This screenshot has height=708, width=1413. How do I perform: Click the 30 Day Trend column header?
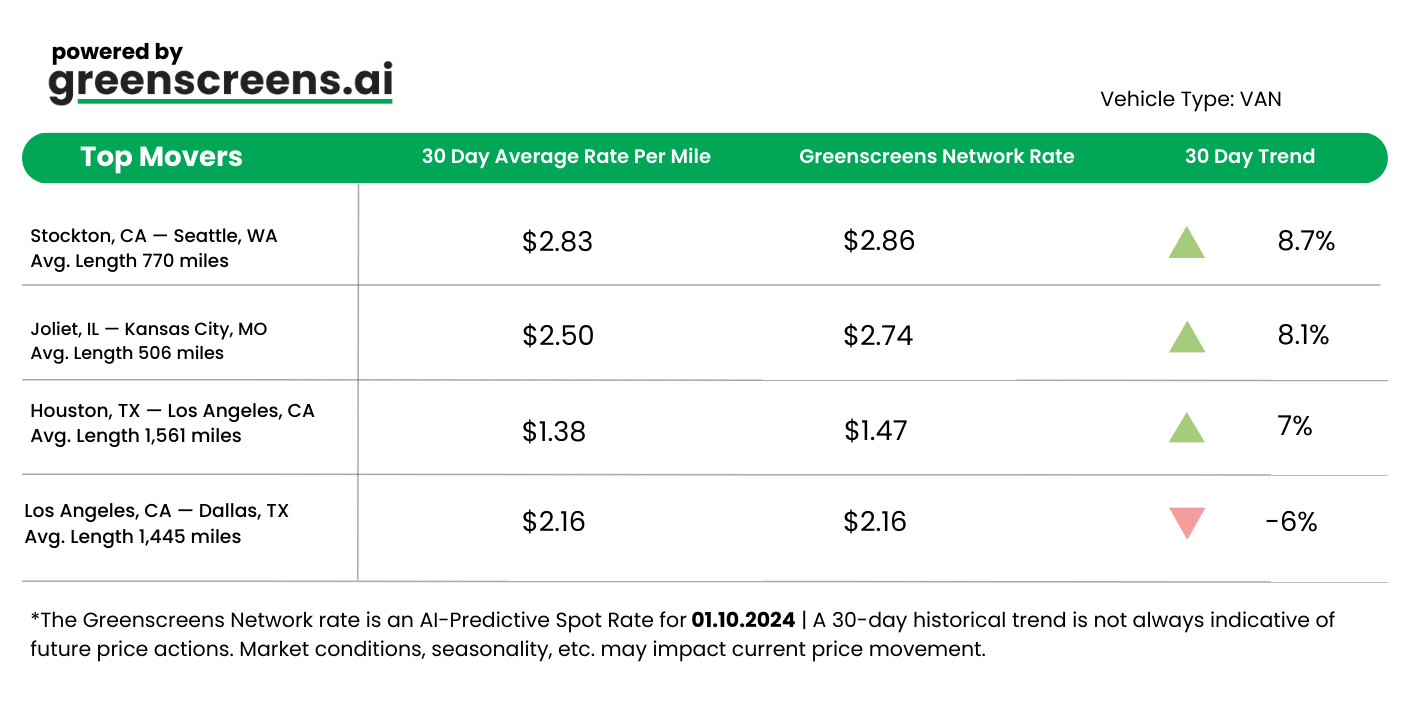(1249, 157)
